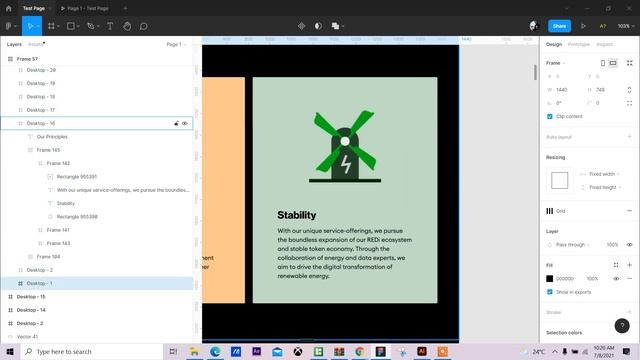Open the Frame type dropdown
The image size is (640, 360).
click(x=556, y=63)
